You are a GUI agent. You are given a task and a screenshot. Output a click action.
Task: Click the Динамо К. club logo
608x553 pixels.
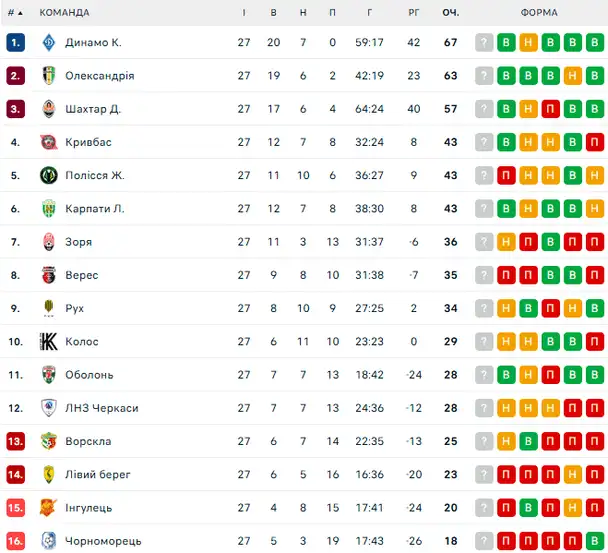click(x=49, y=42)
